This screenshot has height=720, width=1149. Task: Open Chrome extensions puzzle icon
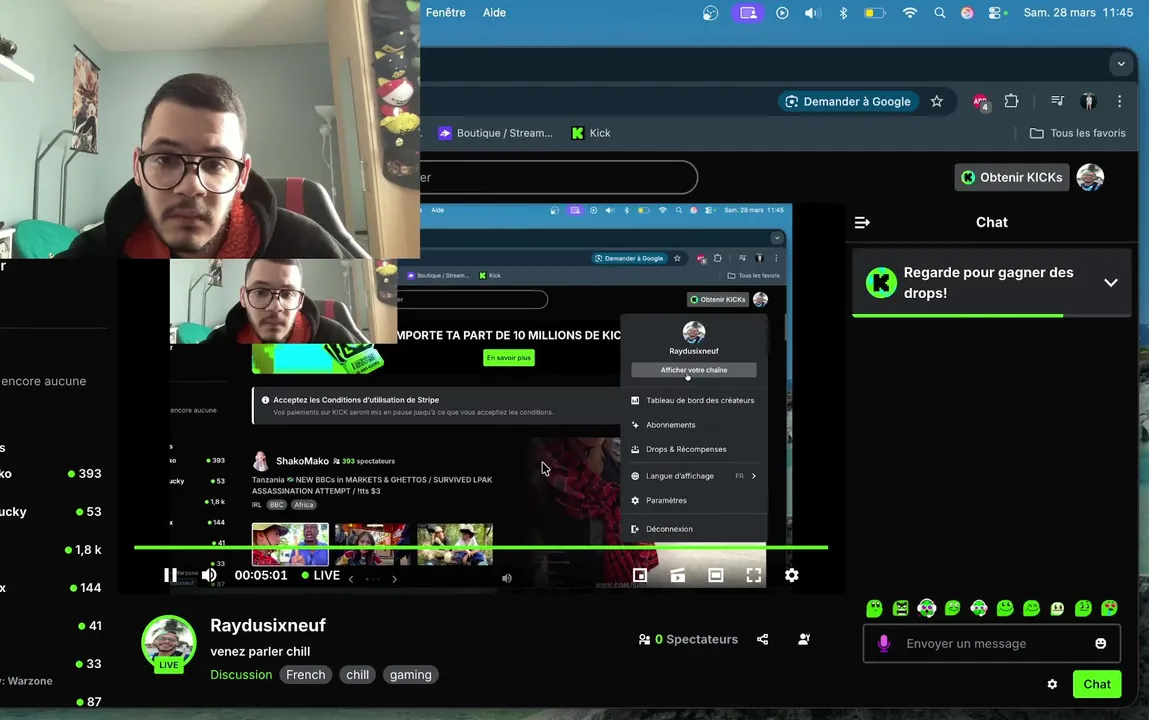pos(1011,101)
